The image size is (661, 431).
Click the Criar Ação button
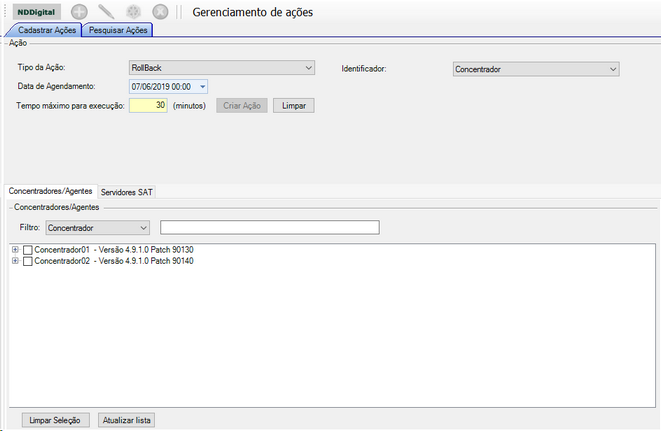pyautogui.click(x=242, y=105)
